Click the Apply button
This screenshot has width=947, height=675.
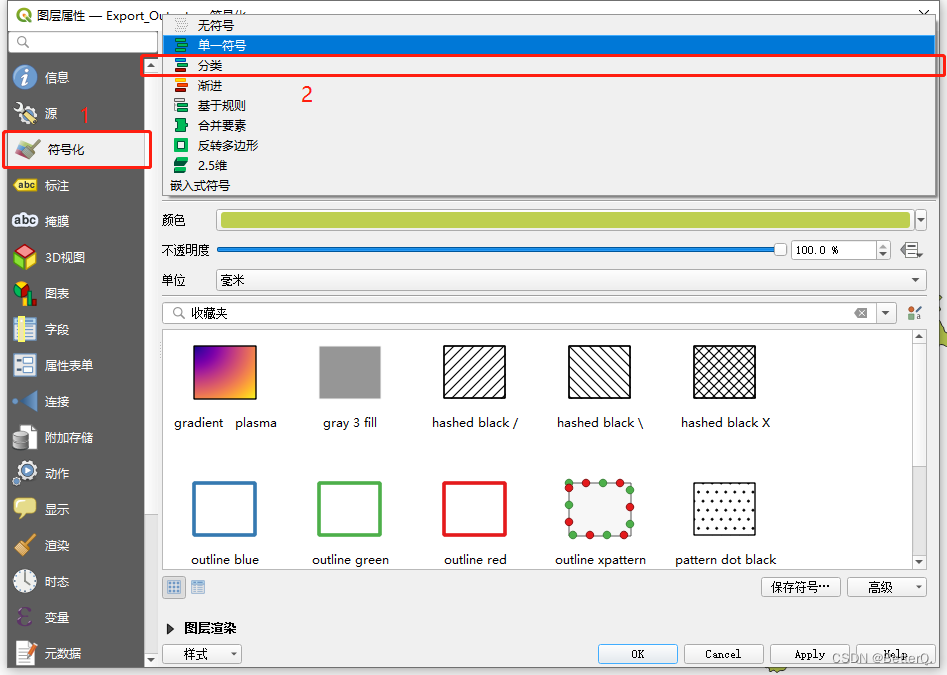point(809,654)
